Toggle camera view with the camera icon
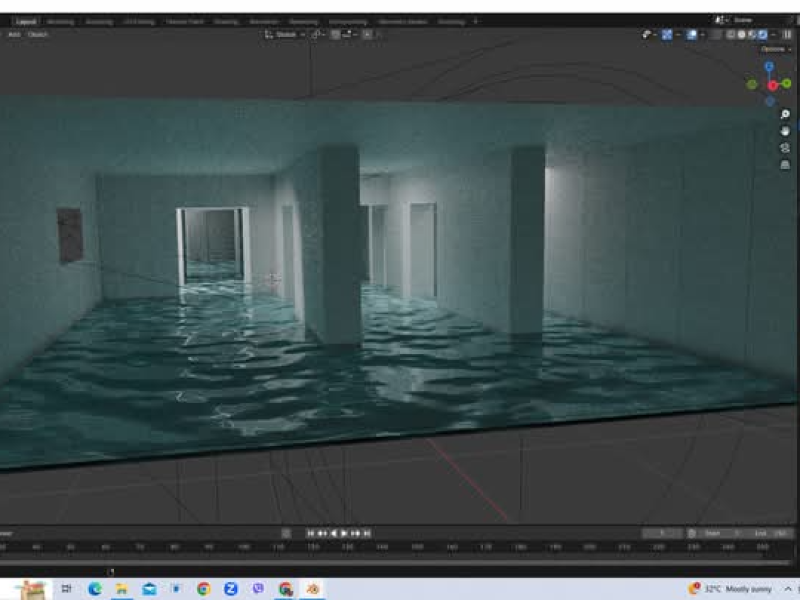The width and height of the screenshot is (800, 600). tap(785, 147)
